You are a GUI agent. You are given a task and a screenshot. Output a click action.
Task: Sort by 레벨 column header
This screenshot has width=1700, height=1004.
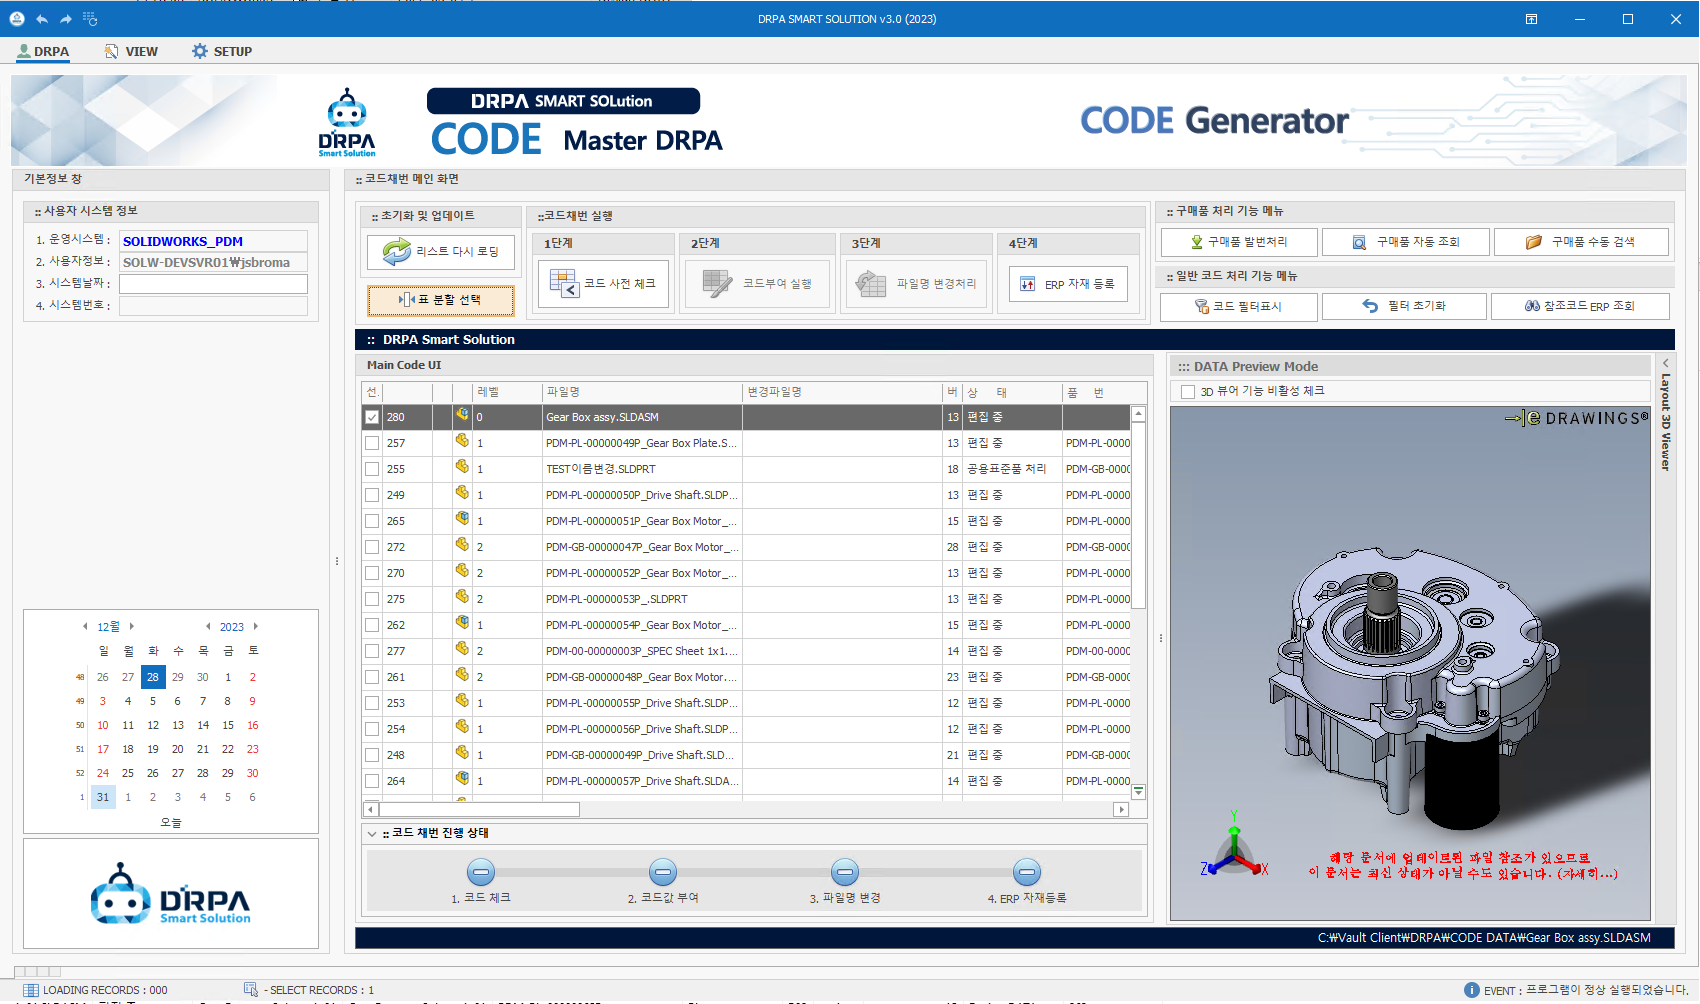coord(508,392)
